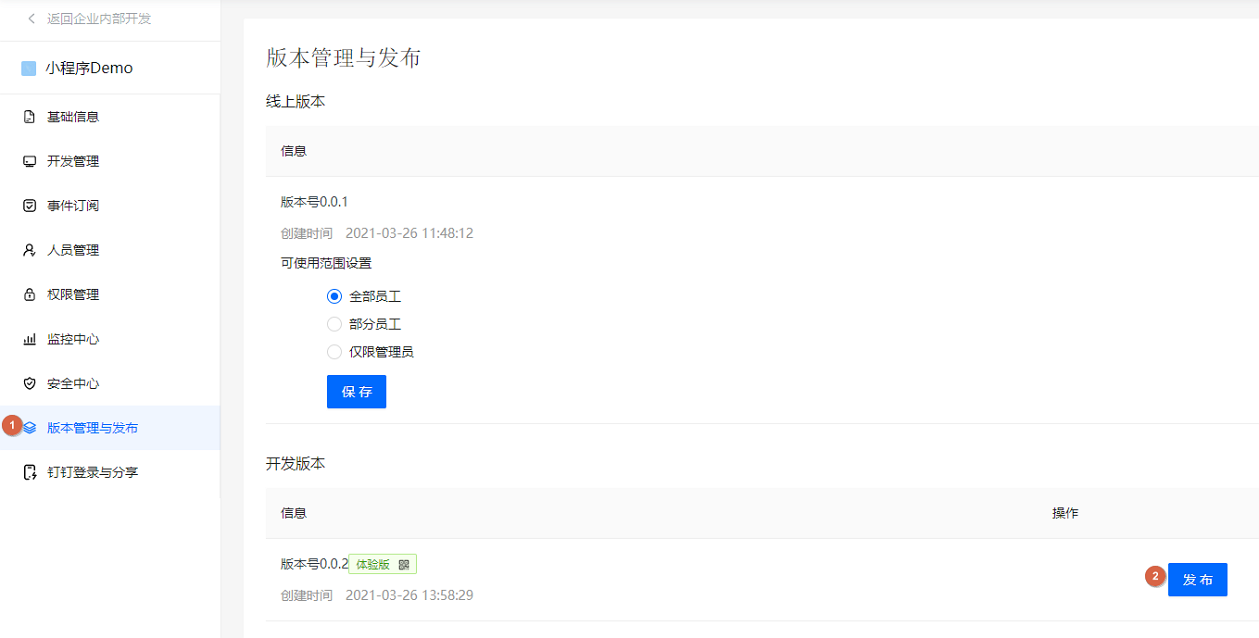This screenshot has height=638, width=1259.
Task: Choose the 部分员工 radio option
Action: pos(334,323)
